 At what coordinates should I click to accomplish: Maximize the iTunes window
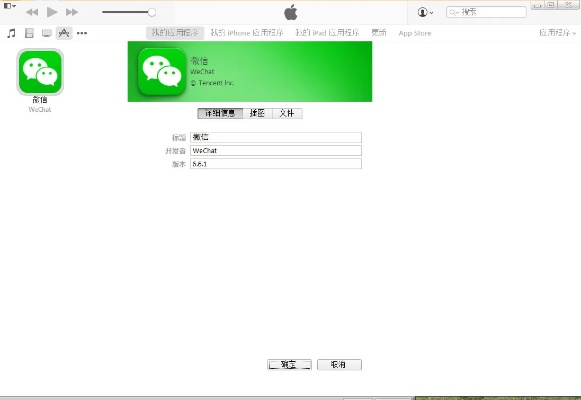click(551, 5)
